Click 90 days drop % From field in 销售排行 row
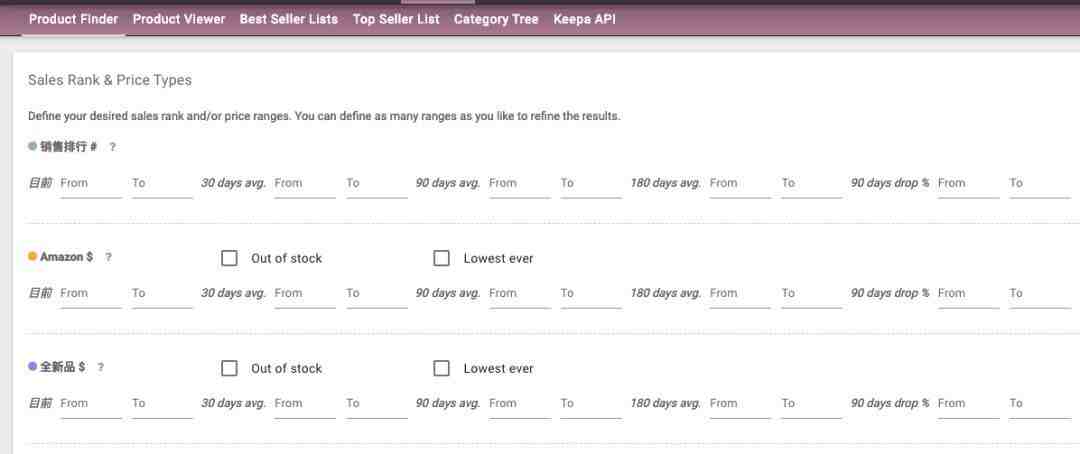The image size is (1080, 454). tap(968, 184)
